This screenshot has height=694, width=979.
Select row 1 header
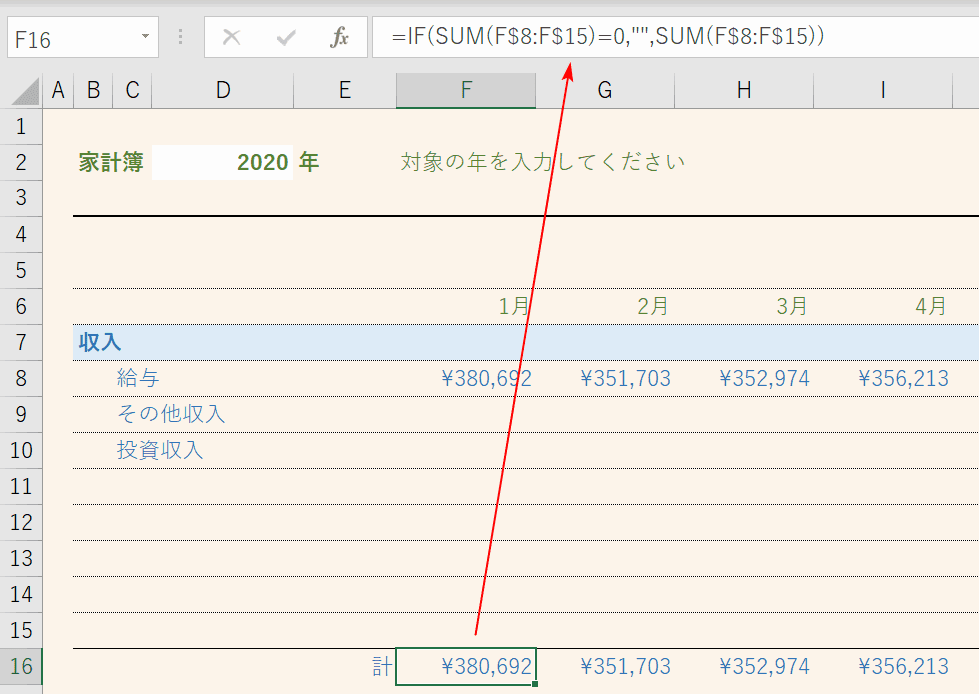click(21, 127)
